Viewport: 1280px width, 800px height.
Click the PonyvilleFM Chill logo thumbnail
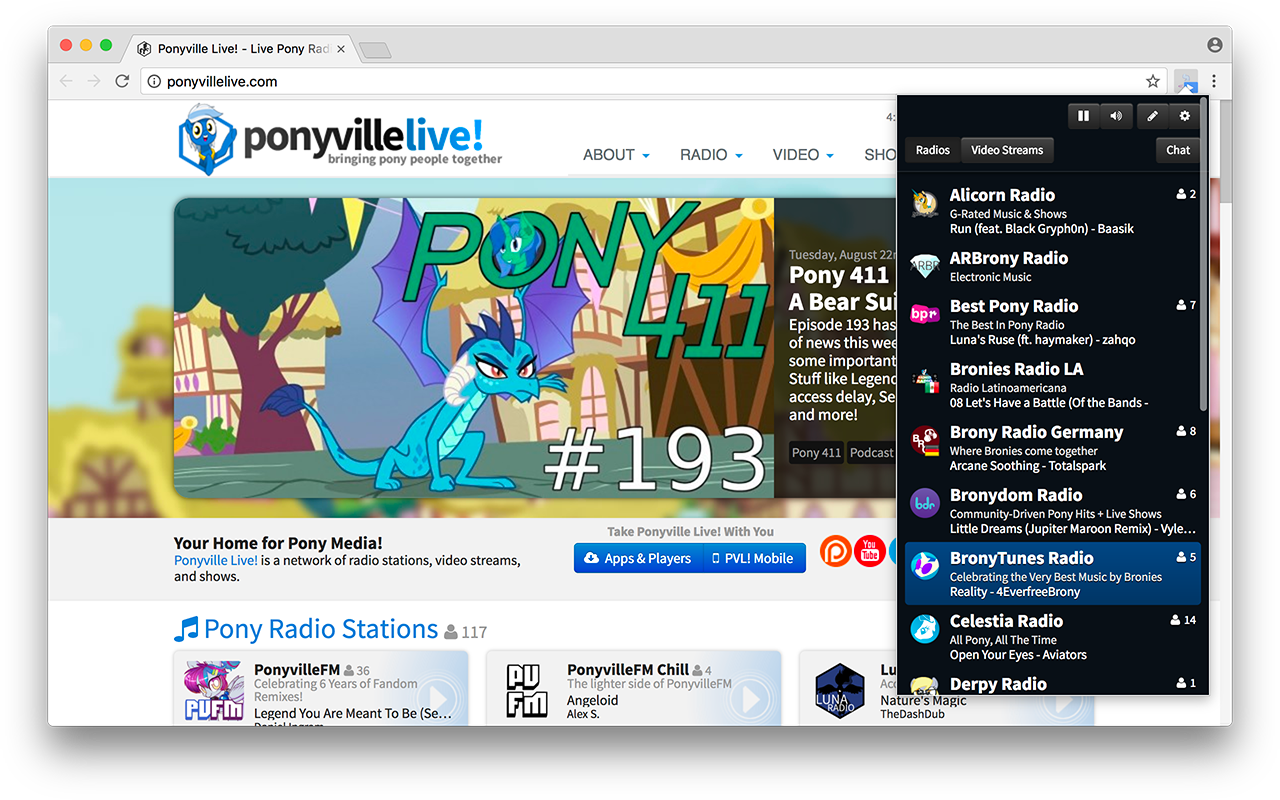point(527,690)
